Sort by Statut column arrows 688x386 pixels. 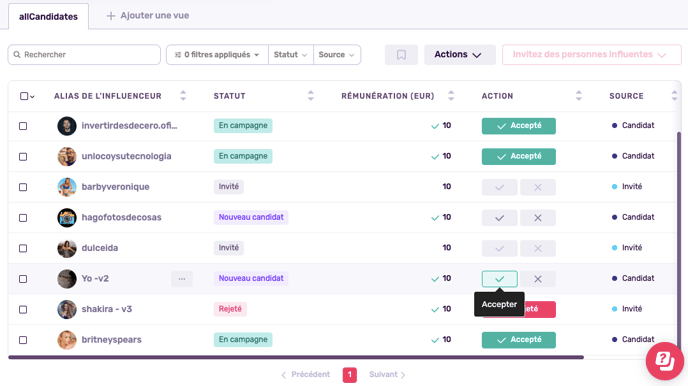click(311, 96)
